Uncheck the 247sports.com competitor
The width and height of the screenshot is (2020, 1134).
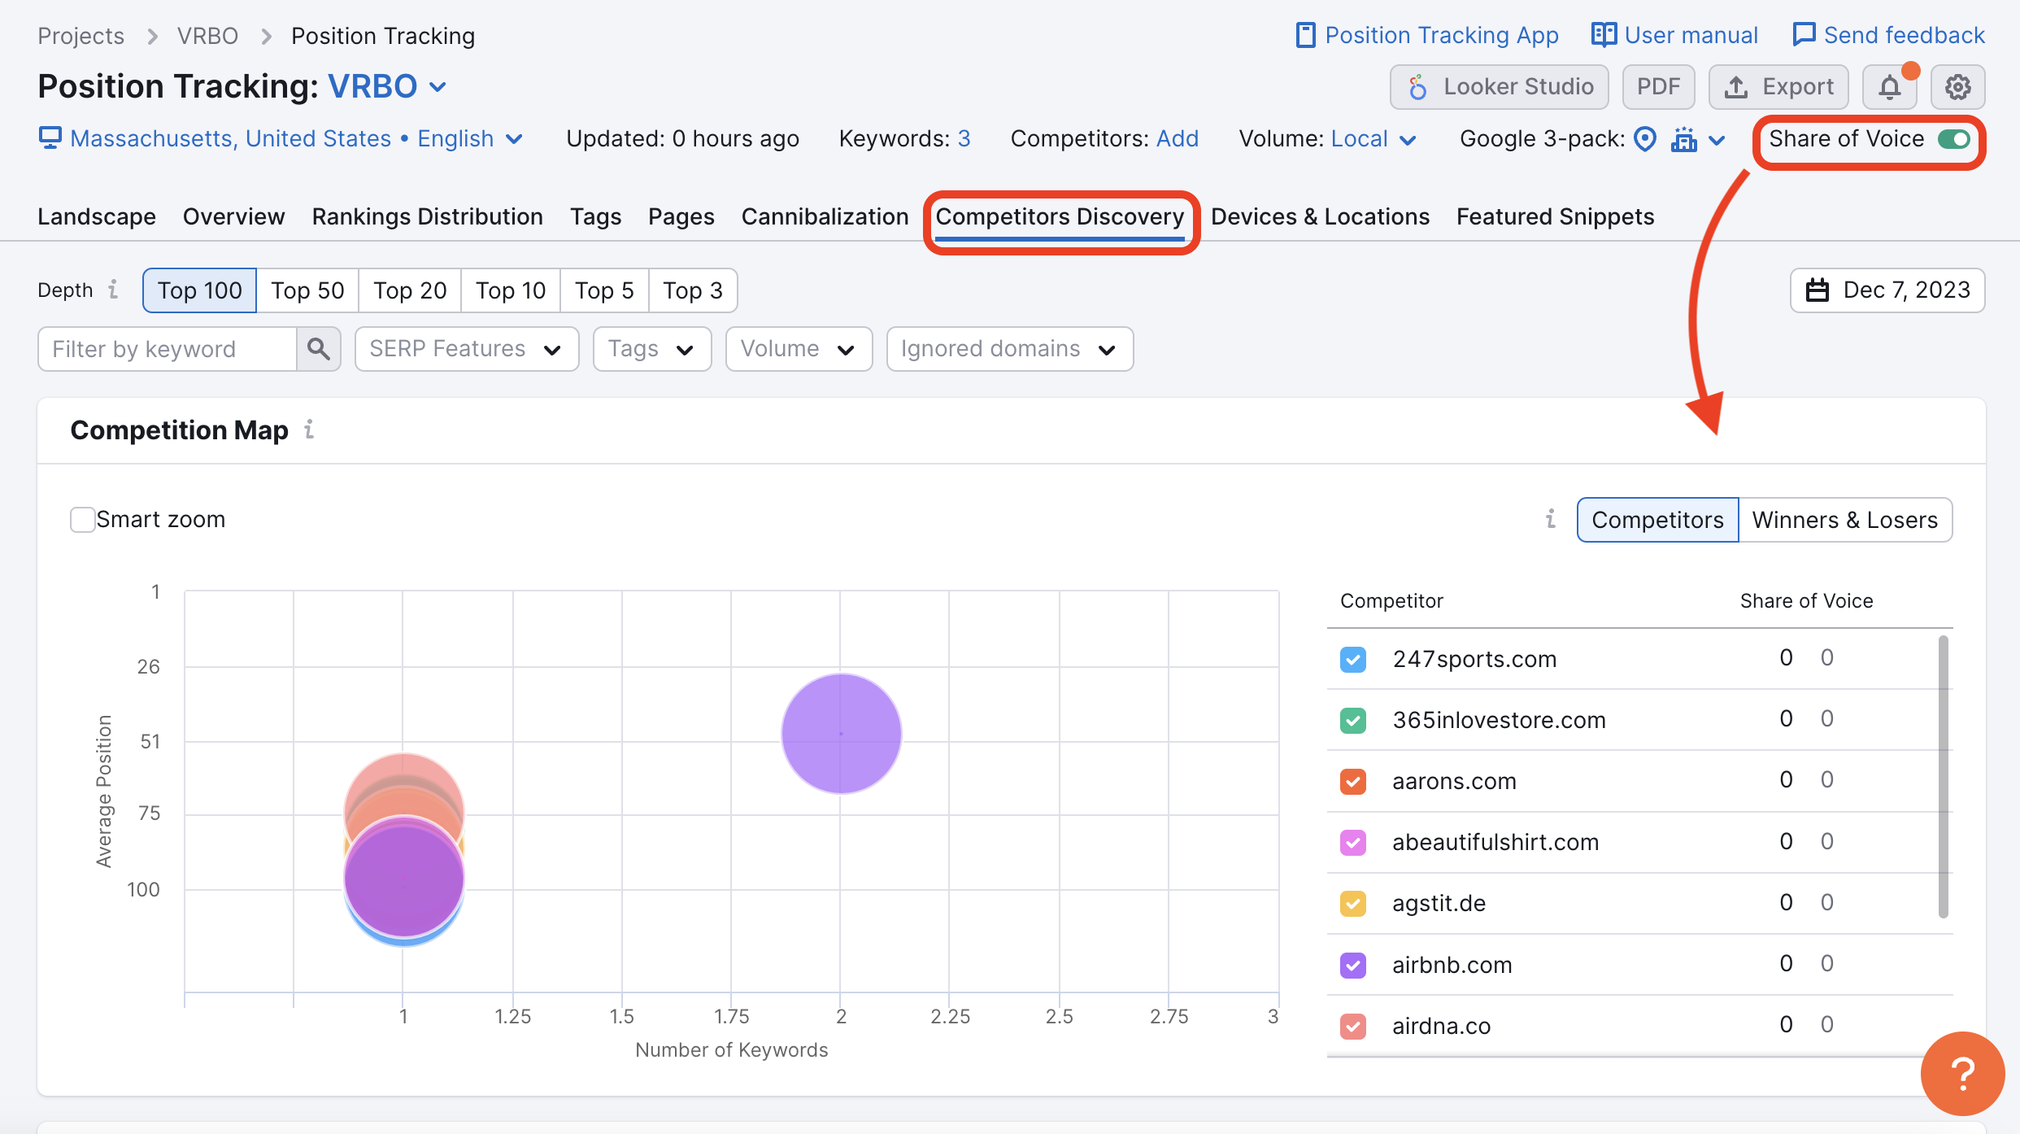pos(1353,659)
